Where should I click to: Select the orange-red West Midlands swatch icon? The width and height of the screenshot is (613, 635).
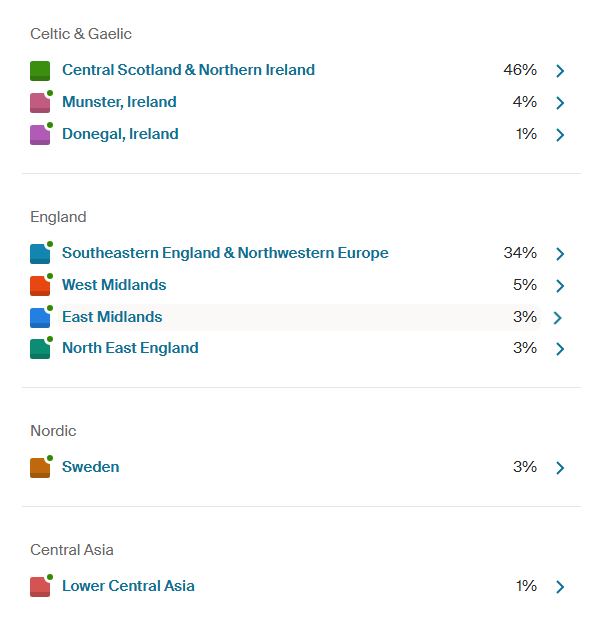click(40, 286)
